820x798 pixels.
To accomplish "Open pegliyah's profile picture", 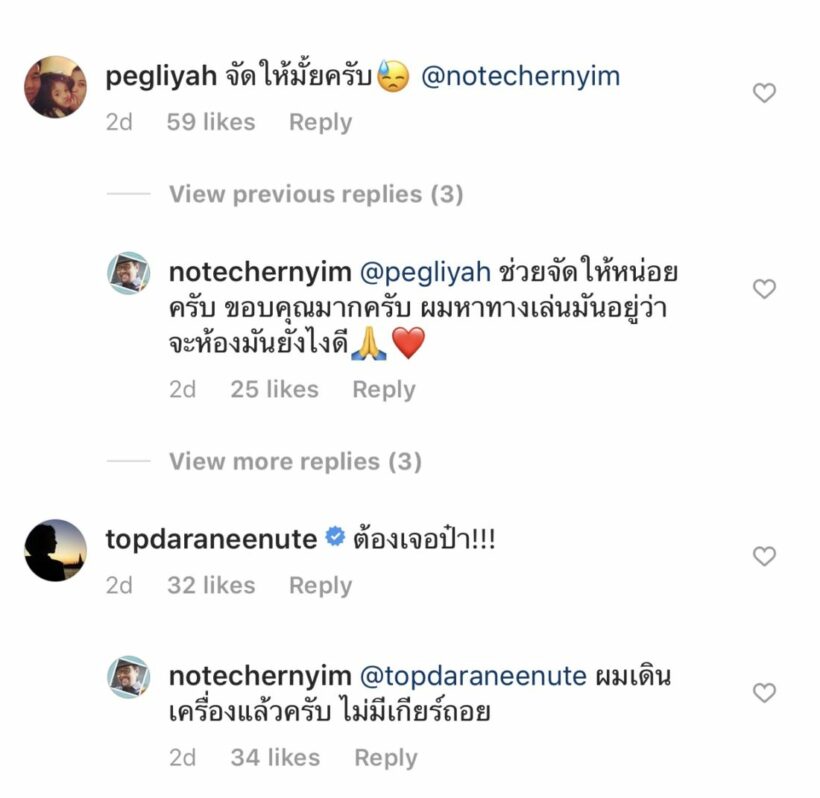I will click(x=55, y=87).
